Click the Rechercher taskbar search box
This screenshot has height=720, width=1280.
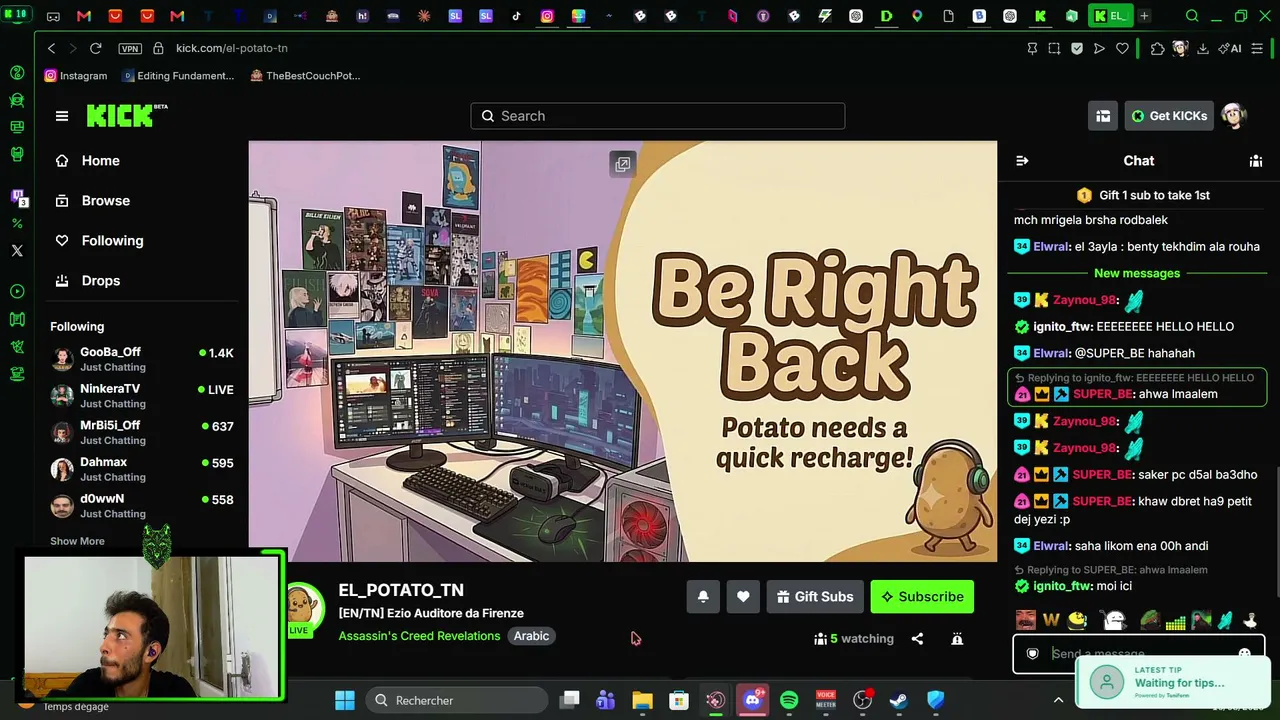pyautogui.click(x=455, y=700)
